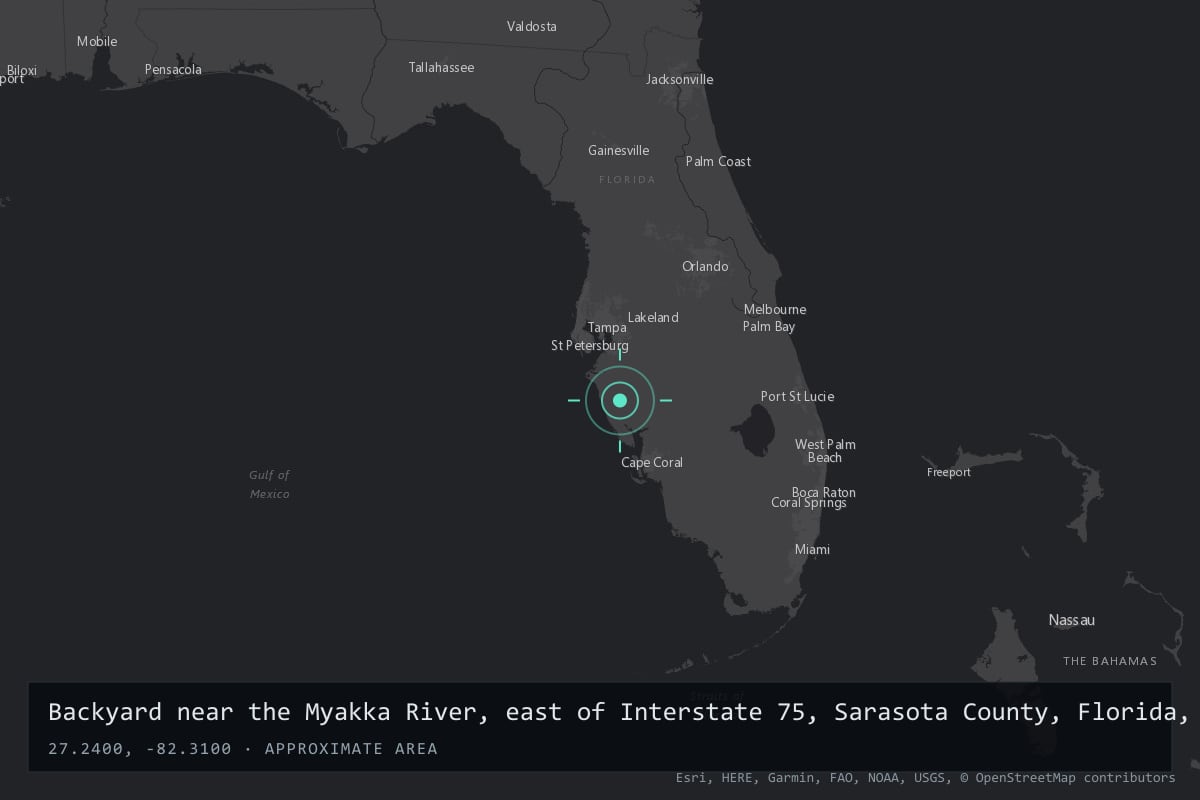The width and height of the screenshot is (1200, 800).
Task: Select the Tallahassee label
Action: click(441, 68)
